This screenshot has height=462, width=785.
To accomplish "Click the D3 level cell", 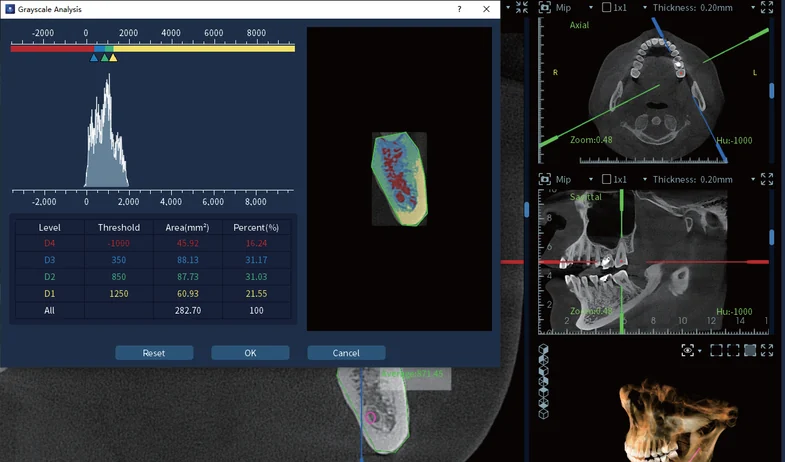I will 50,260.
